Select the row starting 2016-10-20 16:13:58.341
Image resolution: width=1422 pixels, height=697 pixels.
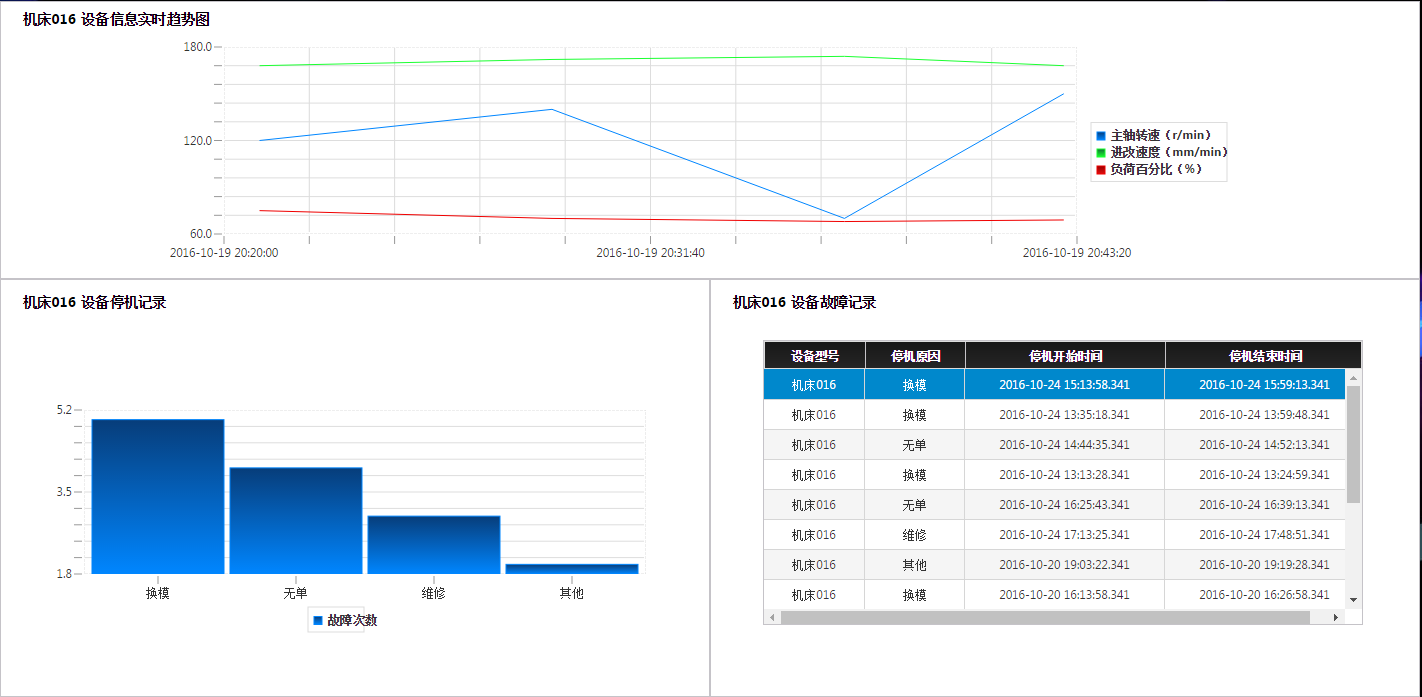coord(1055,595)
